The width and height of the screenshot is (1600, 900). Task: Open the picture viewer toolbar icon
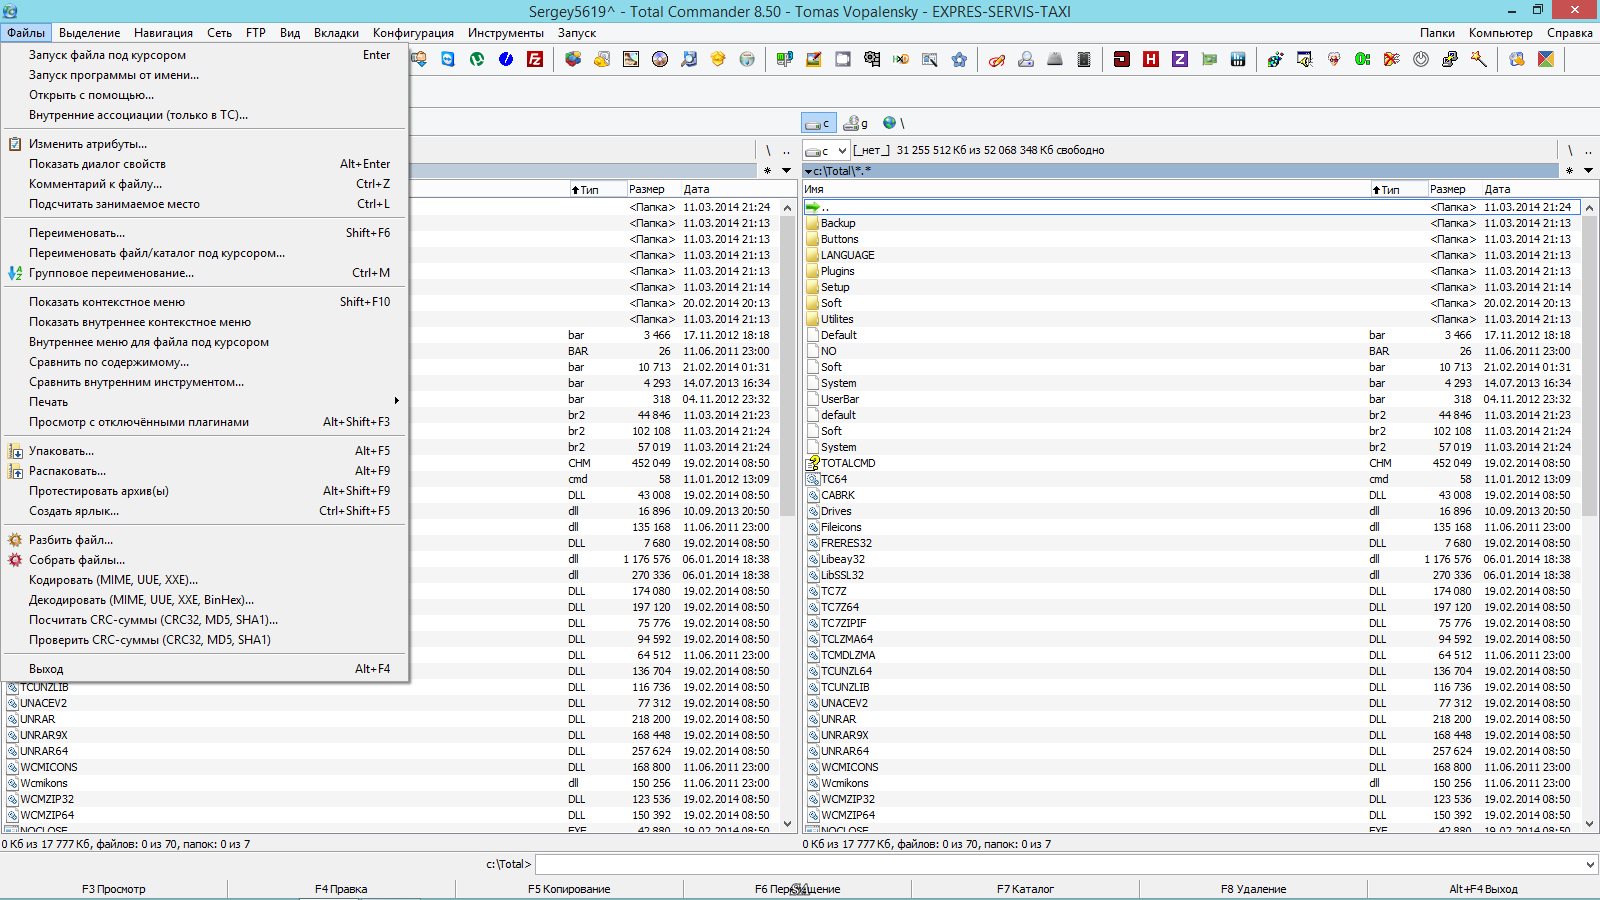[x=630, y=59]
